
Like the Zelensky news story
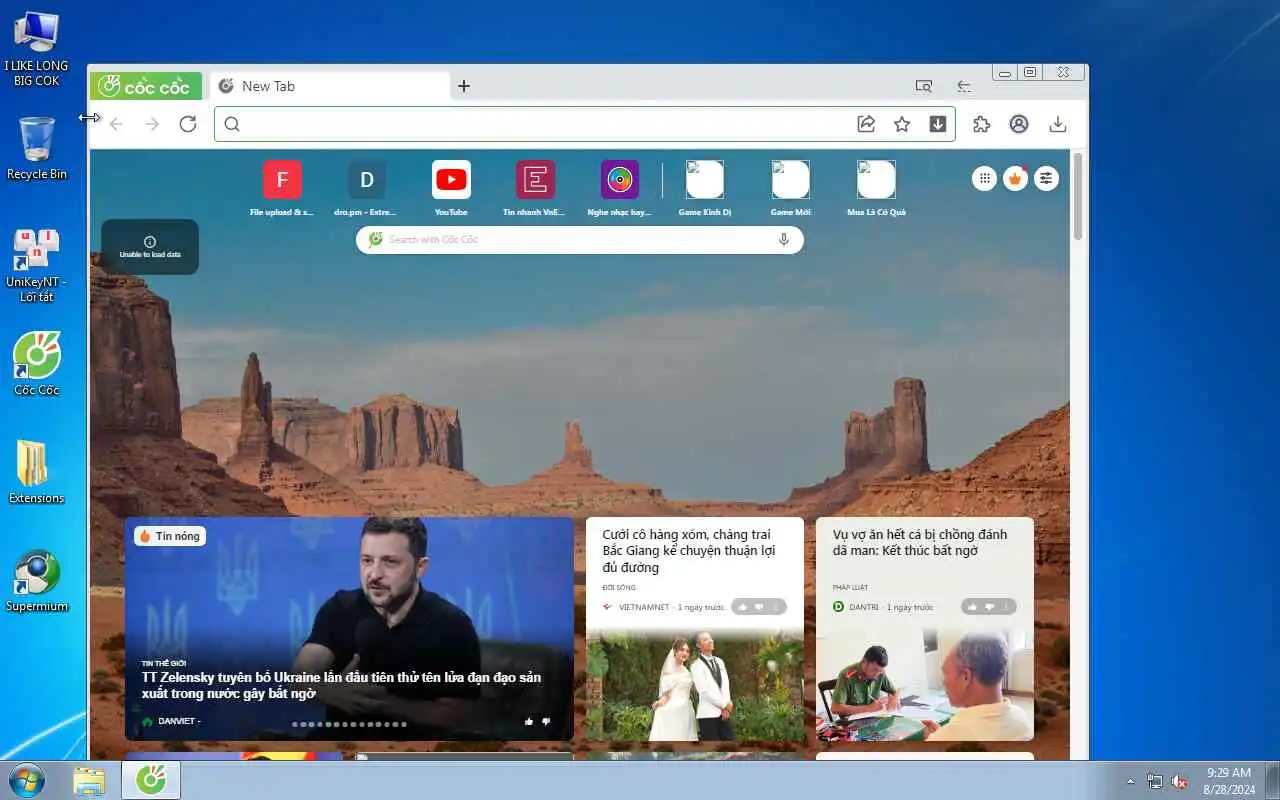(x=529, y=721)
